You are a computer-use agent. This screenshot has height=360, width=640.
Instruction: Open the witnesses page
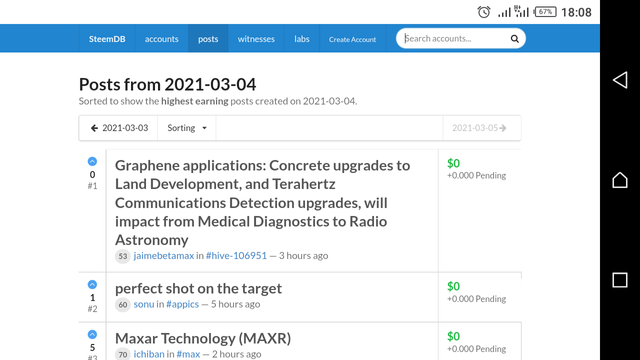pyautogui.click(x=256, y=39)
